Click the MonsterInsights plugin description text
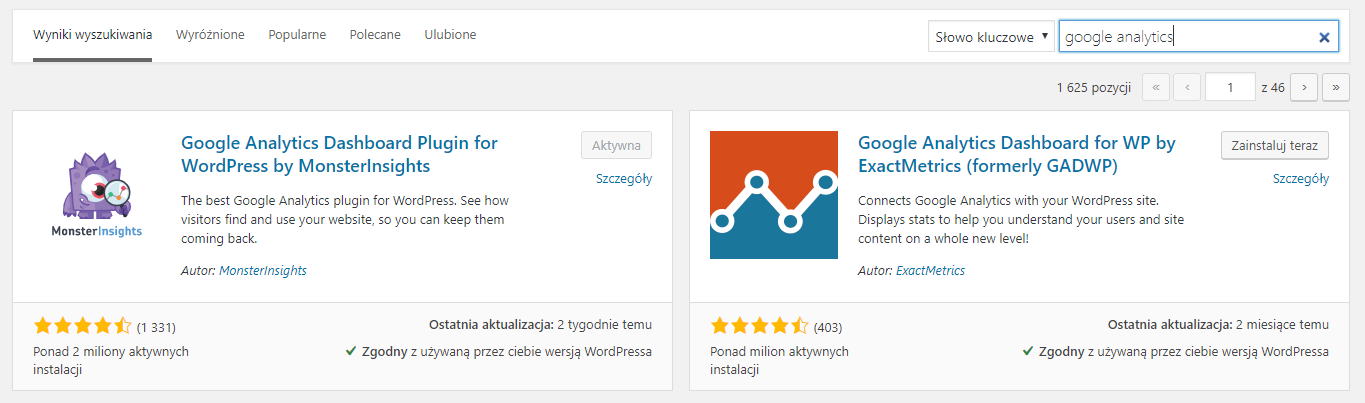Screen dimensions: 1365x403 (x=343, y=219)
